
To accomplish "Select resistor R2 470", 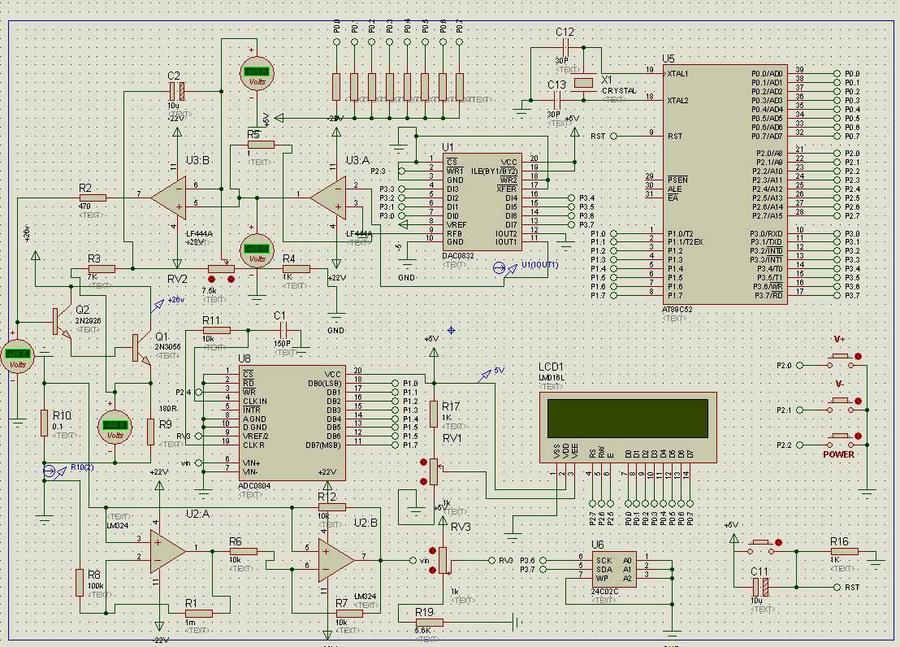I will pyautogui.click(x=92, y=198).
